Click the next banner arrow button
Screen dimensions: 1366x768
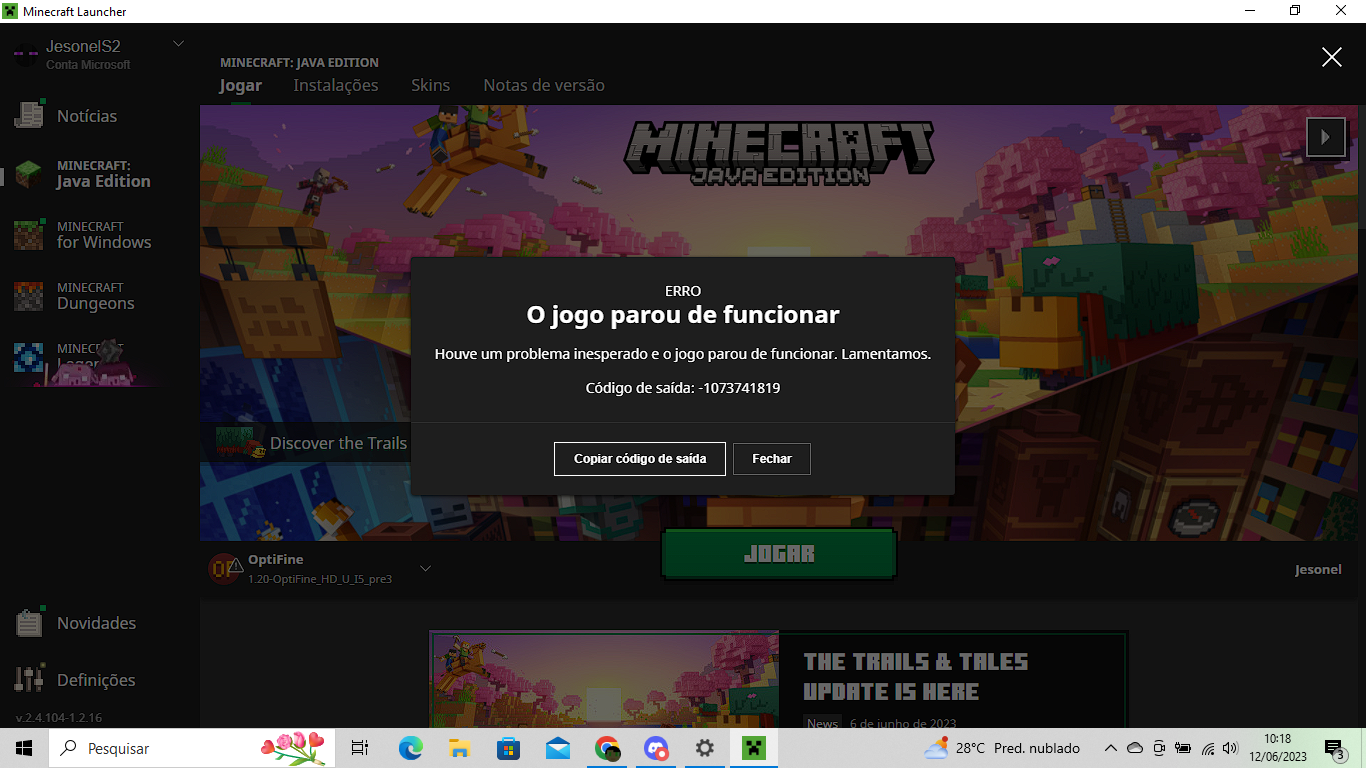1326,137
